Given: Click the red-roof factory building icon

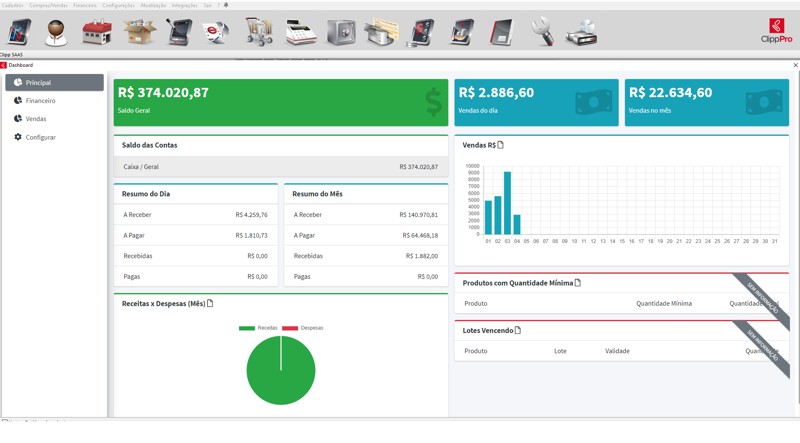Looking at the screenshot, I should click(x=97, y=32).
